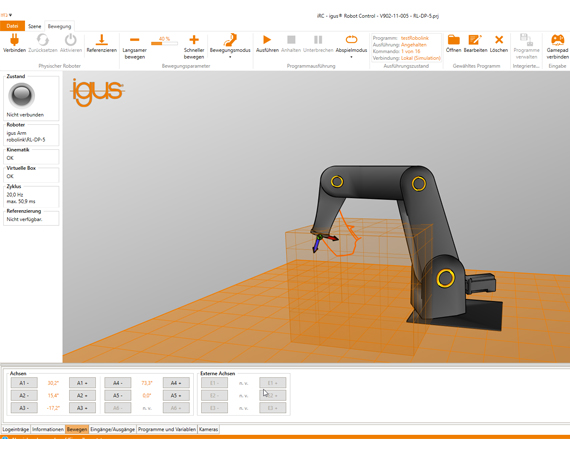
Task: Switch to the Szene ribbon tab
Action: (35, 26)
